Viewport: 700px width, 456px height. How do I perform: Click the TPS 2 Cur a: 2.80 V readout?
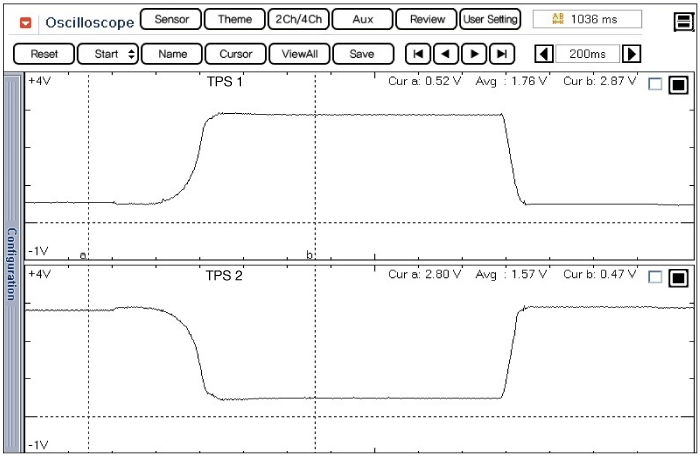(x=424, y=274)
